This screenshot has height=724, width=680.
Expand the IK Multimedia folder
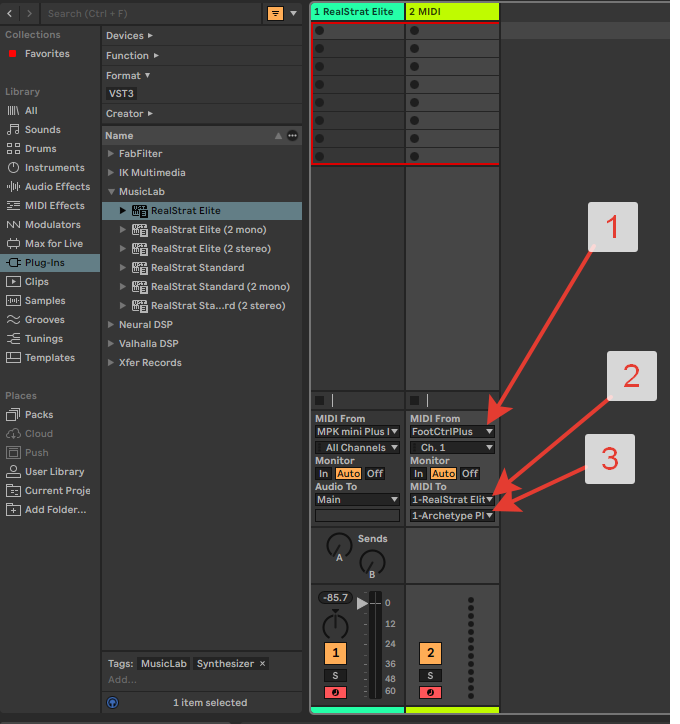111,172
